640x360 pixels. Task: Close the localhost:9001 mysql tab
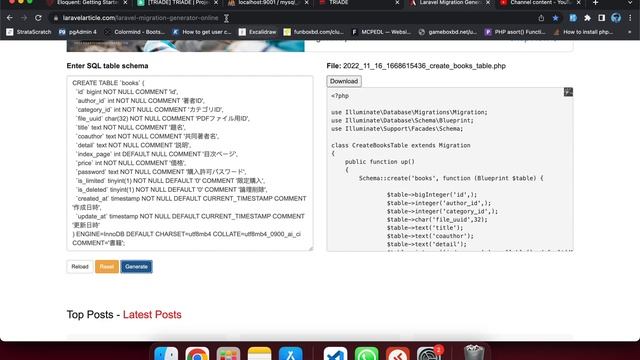coord(307,3)
